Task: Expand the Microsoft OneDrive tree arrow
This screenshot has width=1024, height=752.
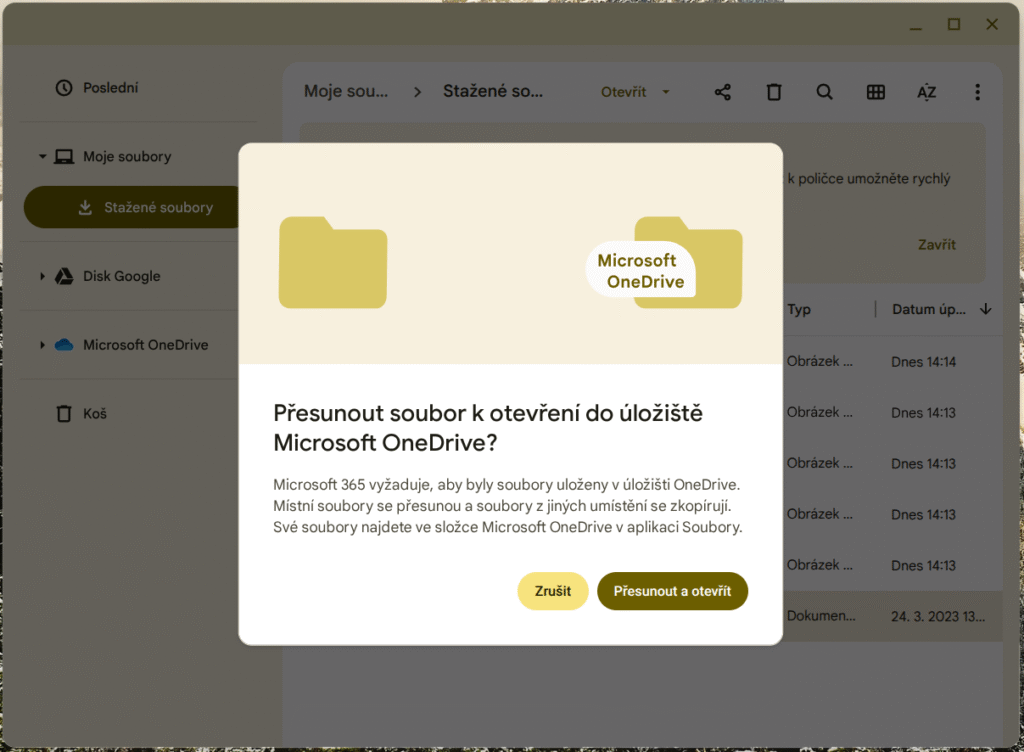Action: (42, 345)
